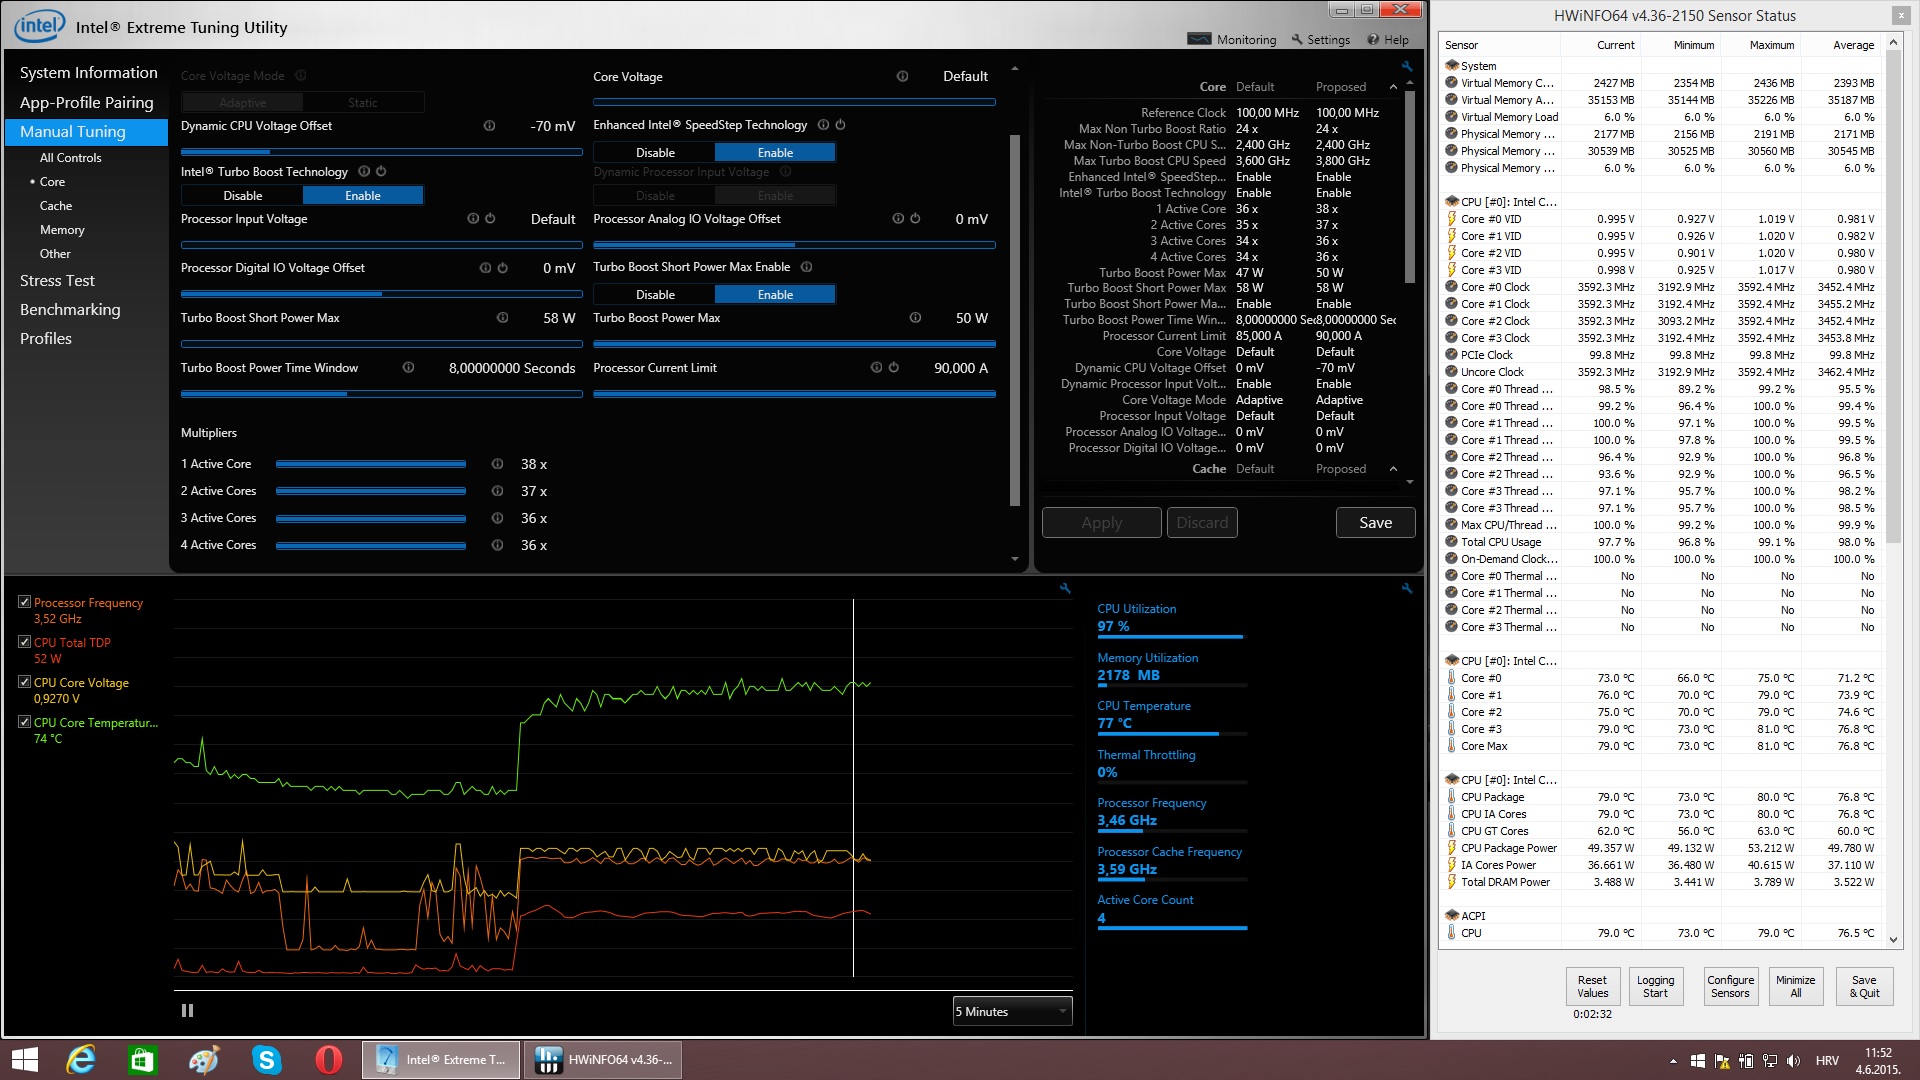Click the volume icon in system tray
The image size is (1920, 1080).
coord(1793,1061)
